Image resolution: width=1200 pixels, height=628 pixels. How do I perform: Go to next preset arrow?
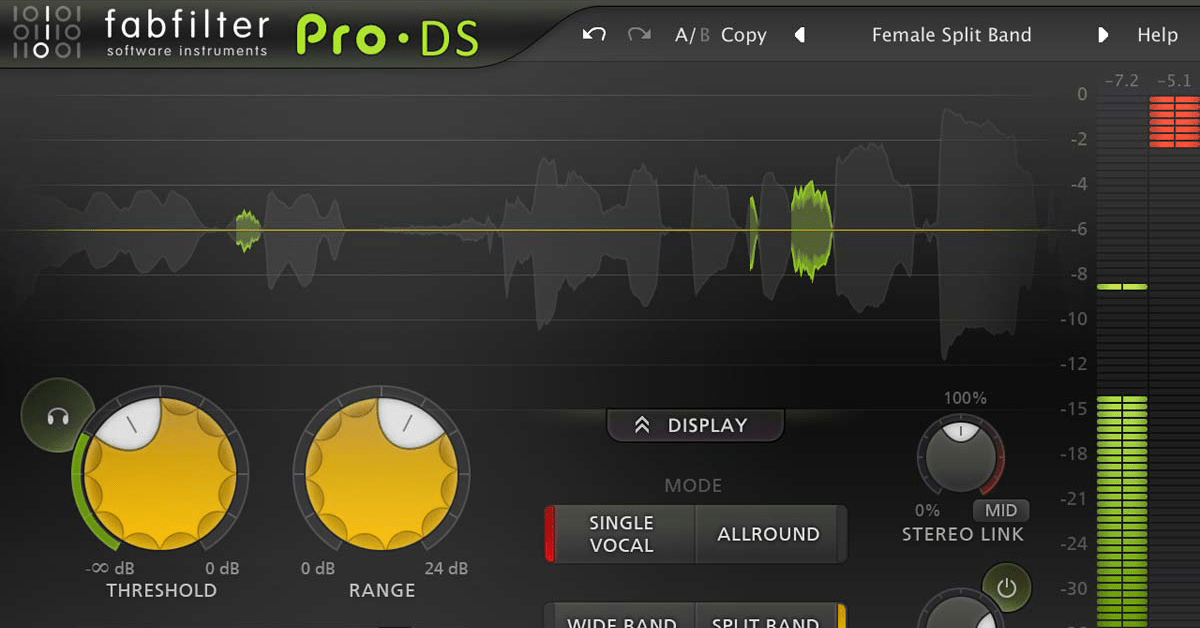[1103, 34]
